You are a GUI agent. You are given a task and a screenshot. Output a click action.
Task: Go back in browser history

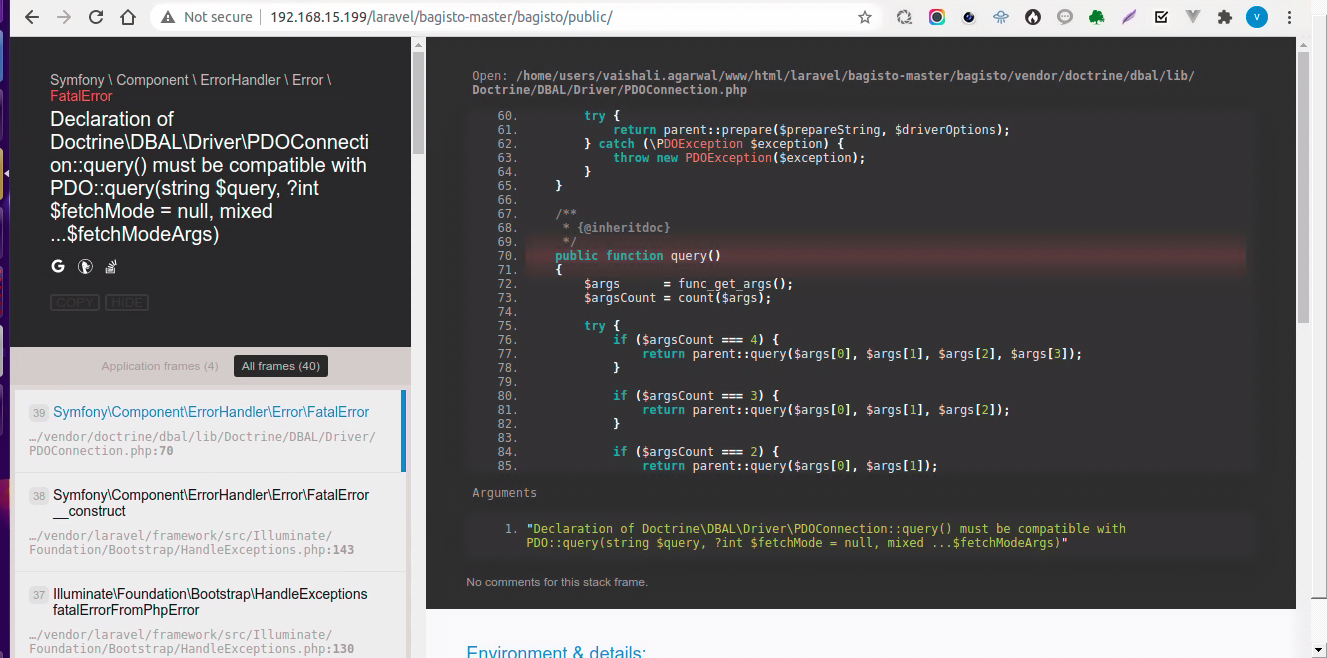pos(31,17)
